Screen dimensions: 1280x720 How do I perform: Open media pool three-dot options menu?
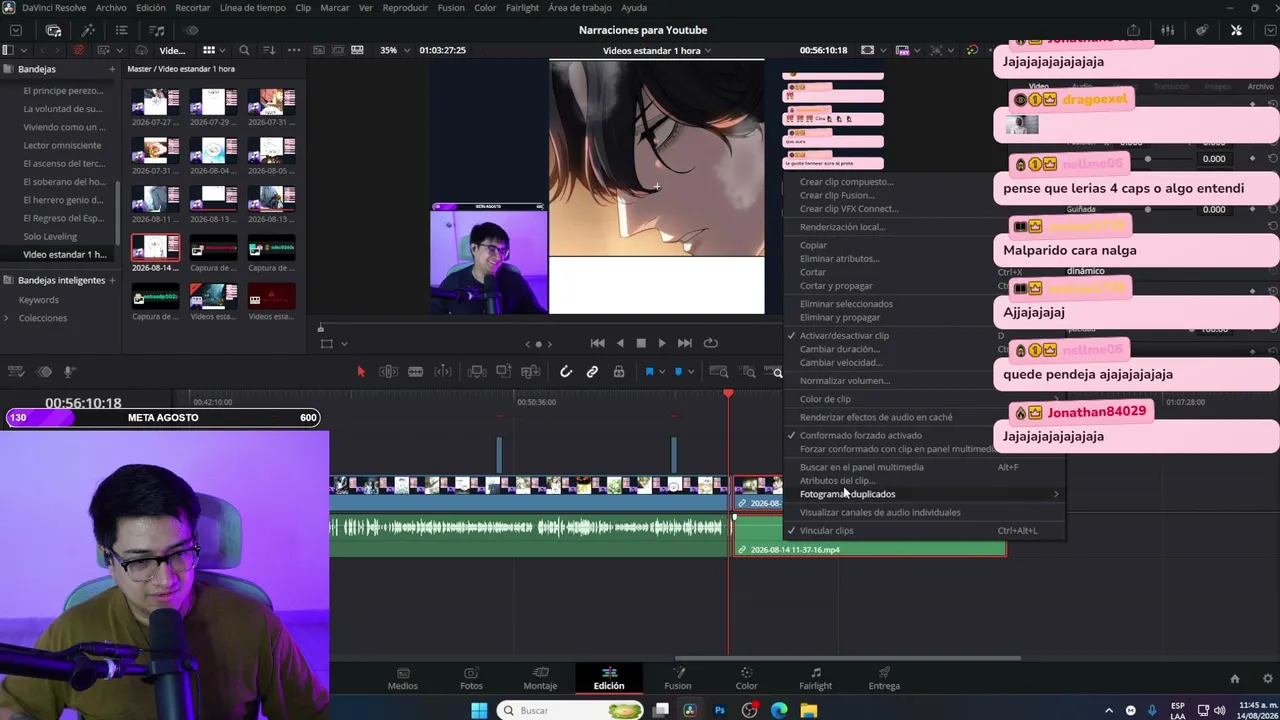[294, 50]
